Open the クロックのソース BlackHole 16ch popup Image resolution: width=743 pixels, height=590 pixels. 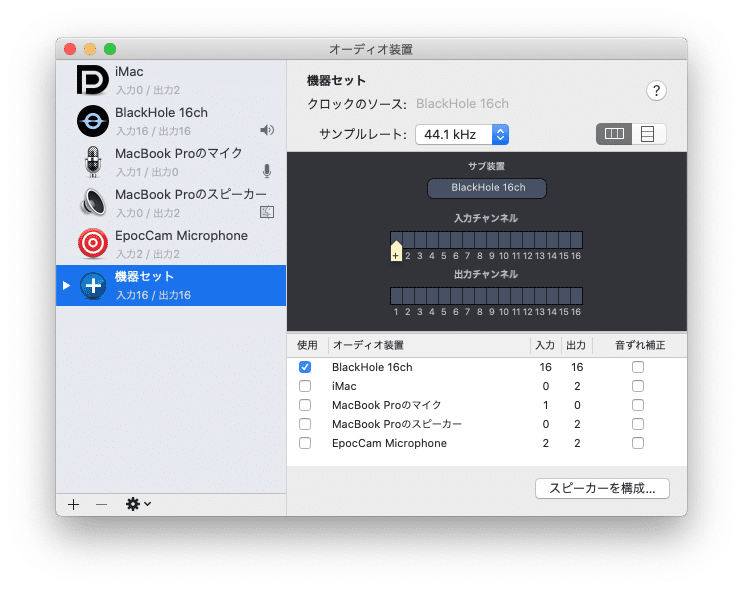[462, 103]
